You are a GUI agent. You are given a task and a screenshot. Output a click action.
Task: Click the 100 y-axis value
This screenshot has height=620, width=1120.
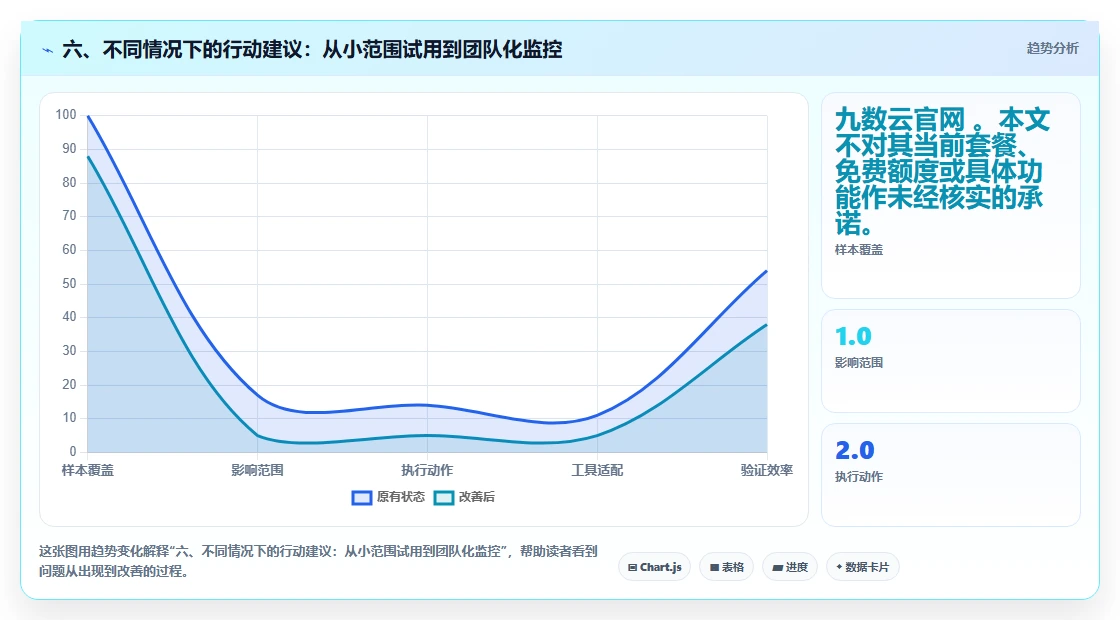coord(66,114)
